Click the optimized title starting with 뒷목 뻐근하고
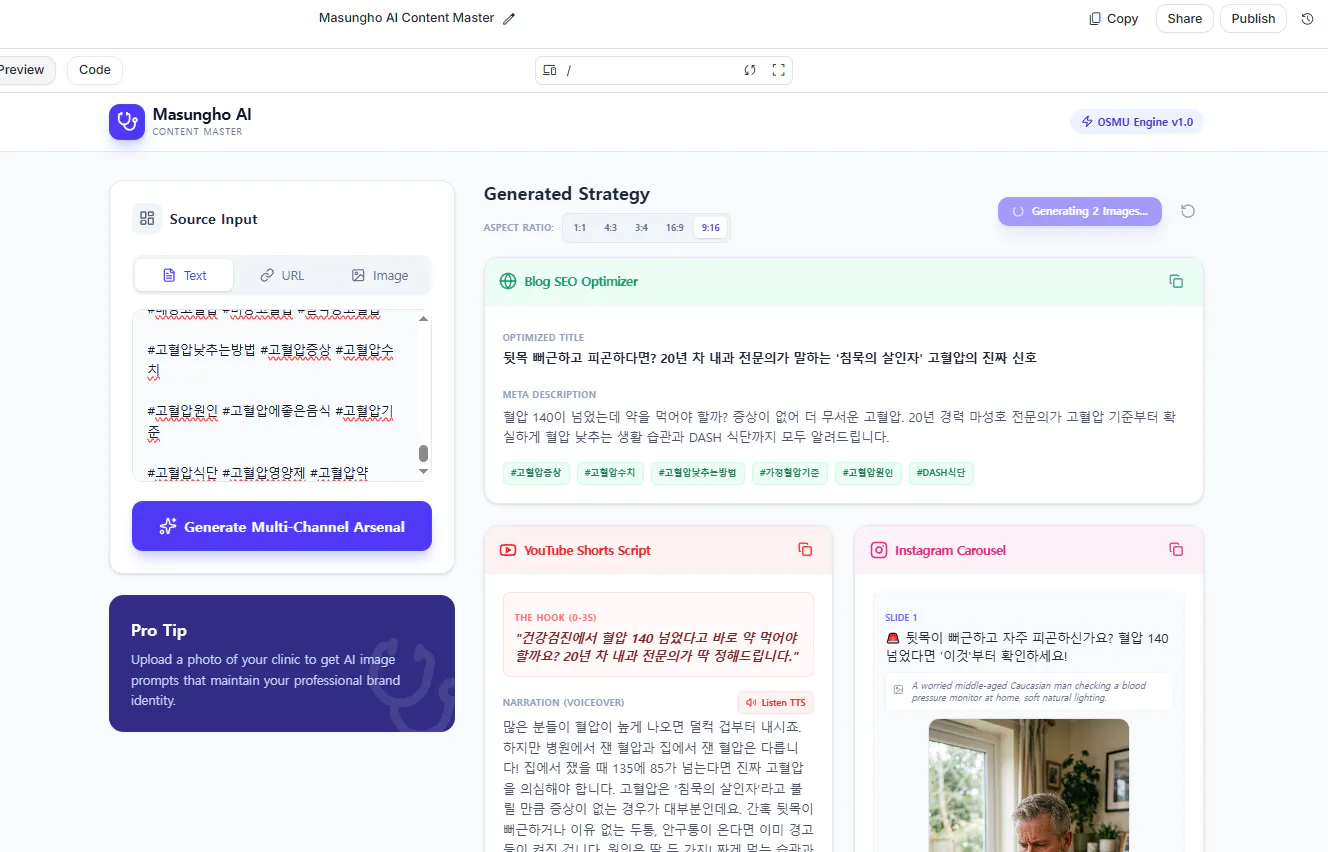1328x852 pixels. (770, 357)
